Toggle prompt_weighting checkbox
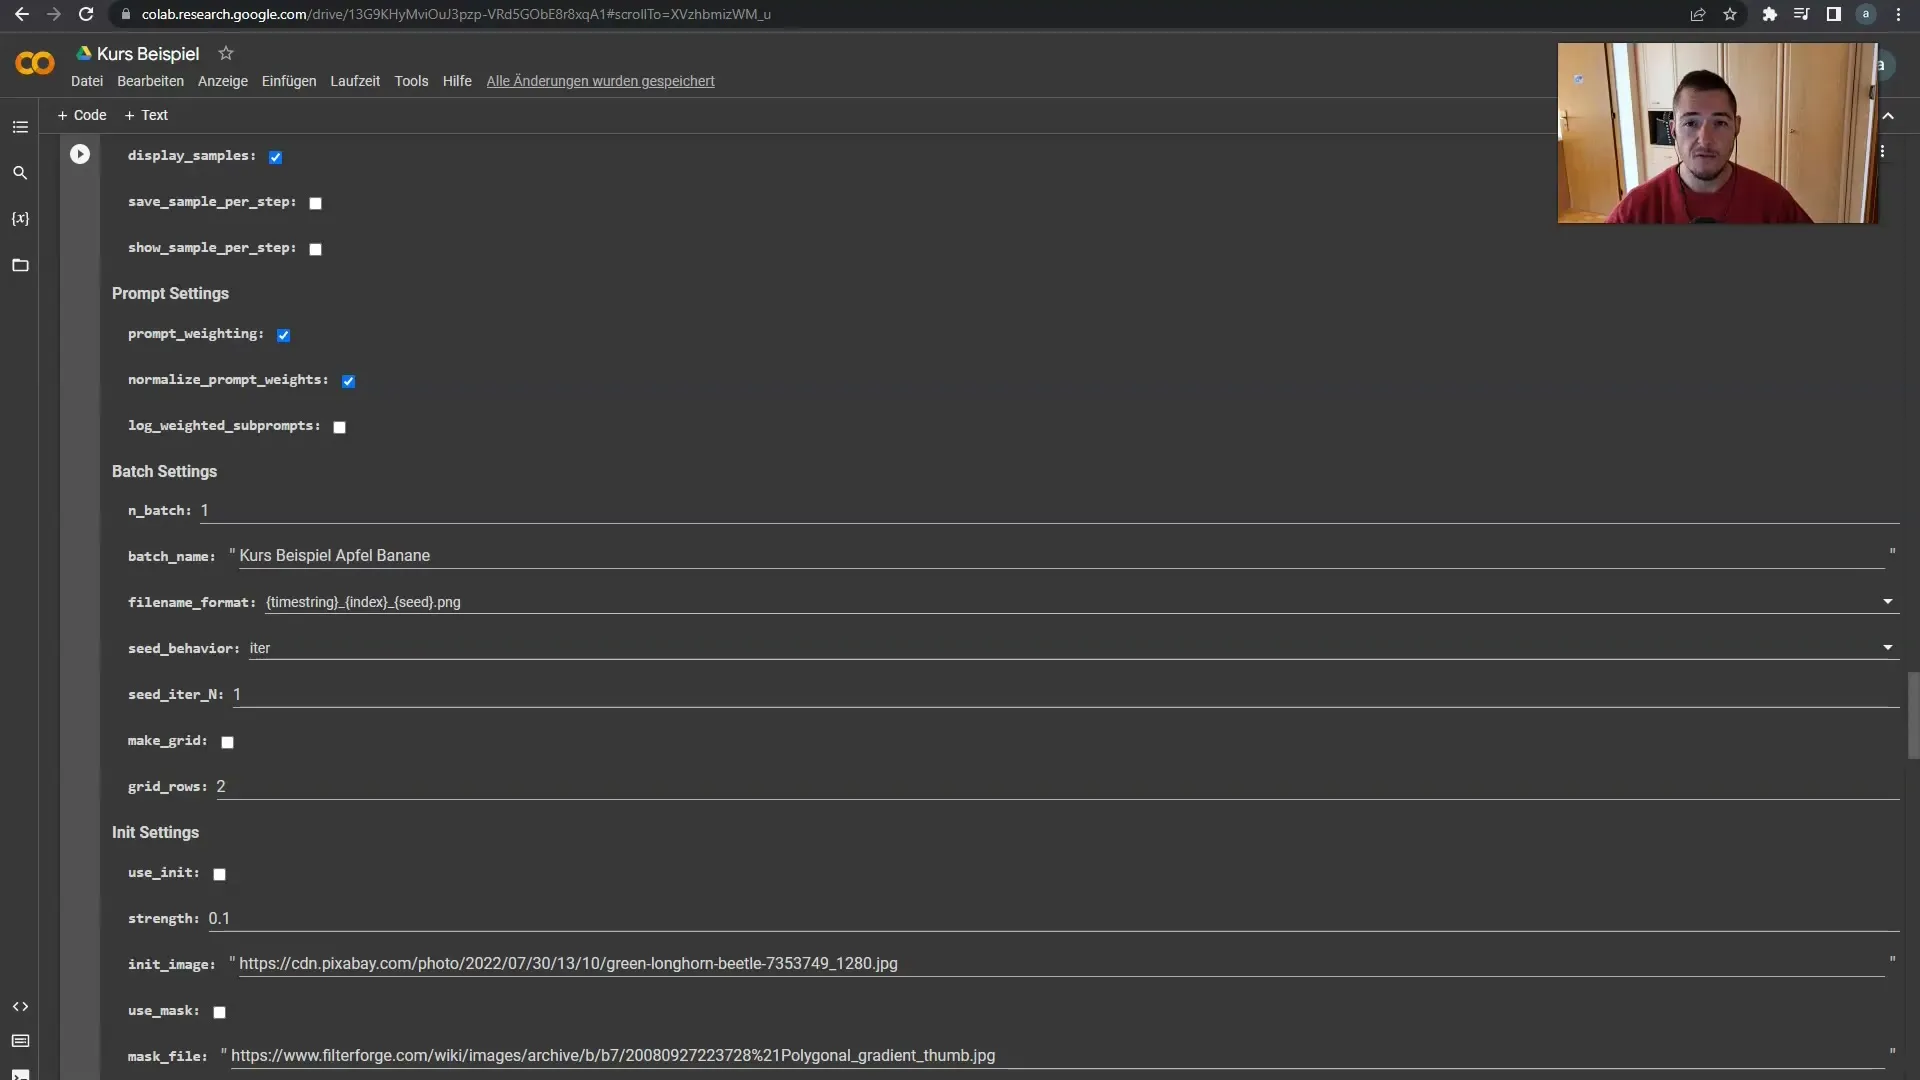This screenshot has width=1920, height=1080. [284, 335]
